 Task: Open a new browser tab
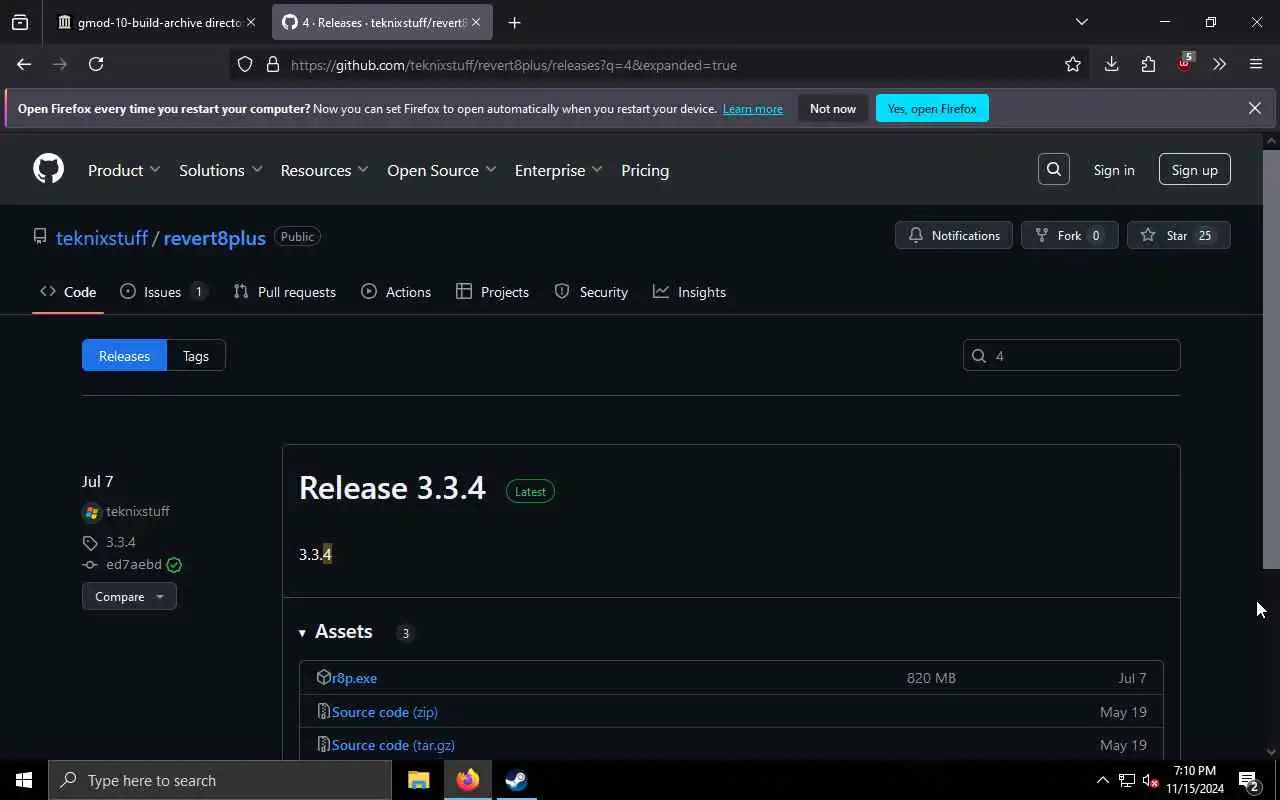[x=514, y=22]
